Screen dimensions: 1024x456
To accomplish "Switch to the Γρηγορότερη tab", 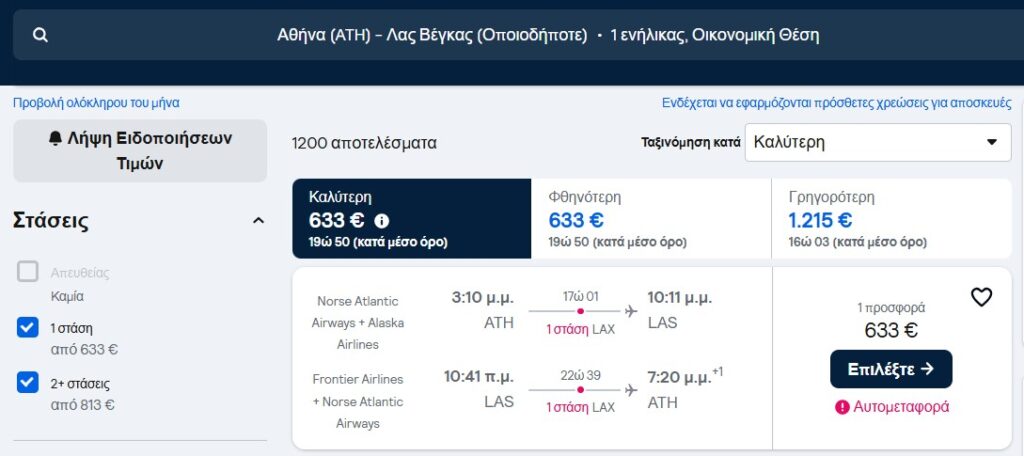I will point(891,219).
